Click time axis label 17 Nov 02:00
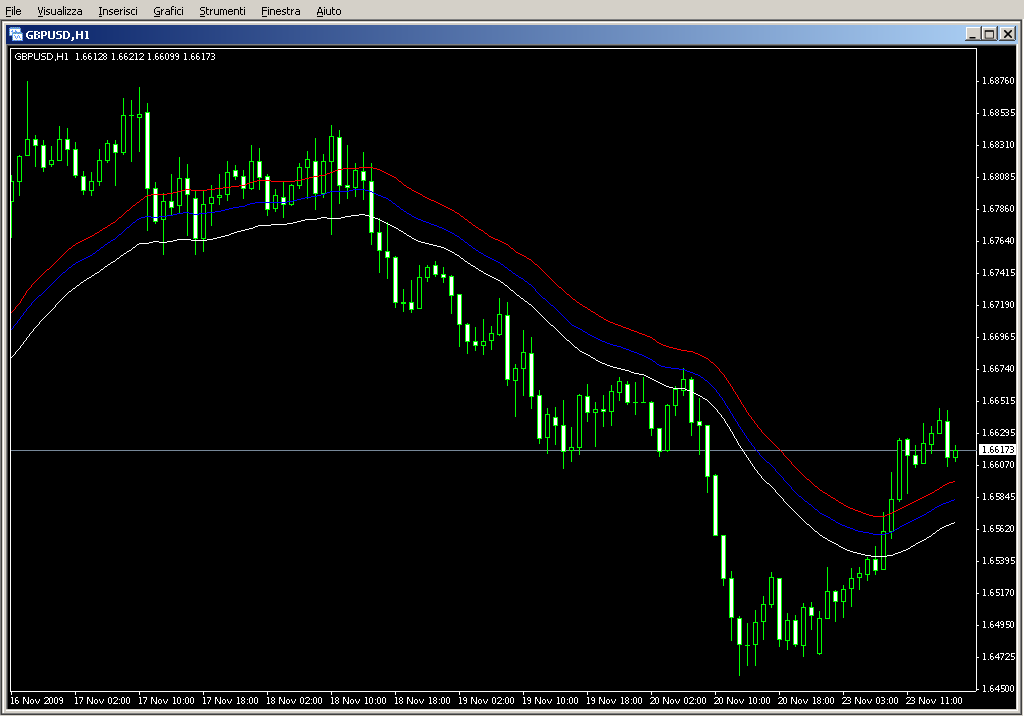Screen dimensions: 1024x717 tap(102, 701)
